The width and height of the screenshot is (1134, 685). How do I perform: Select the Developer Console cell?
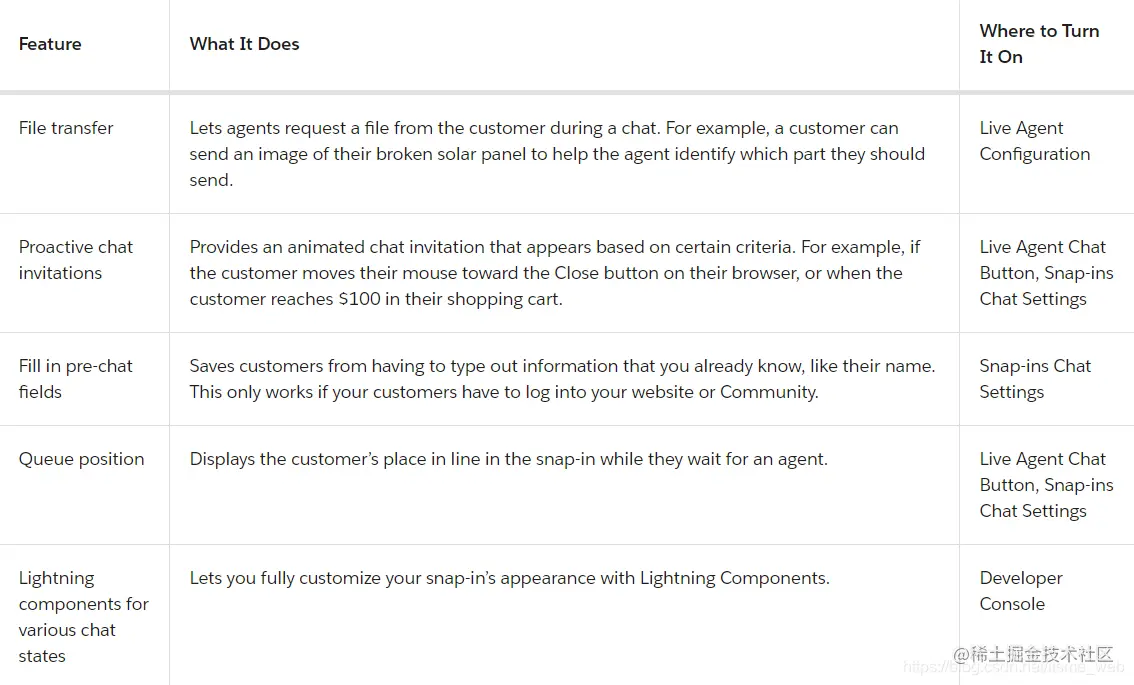tap(1020, 591)
